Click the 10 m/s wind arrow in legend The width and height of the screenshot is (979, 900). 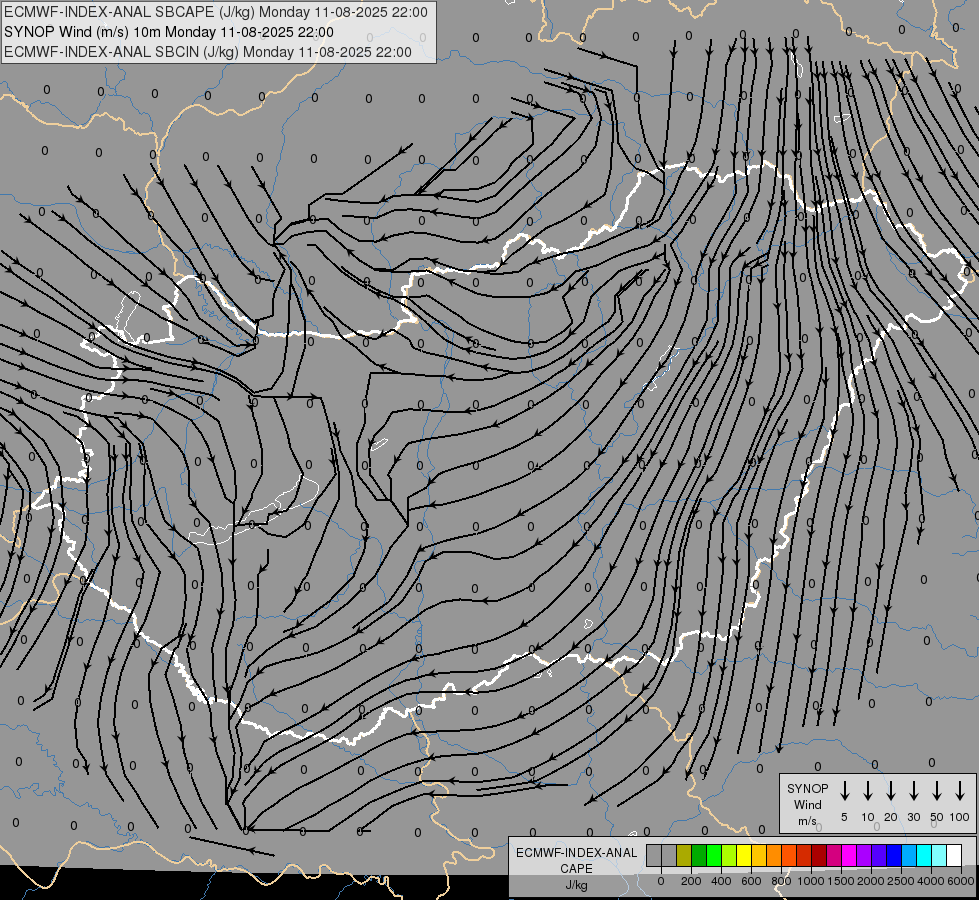tap(868, 791)
